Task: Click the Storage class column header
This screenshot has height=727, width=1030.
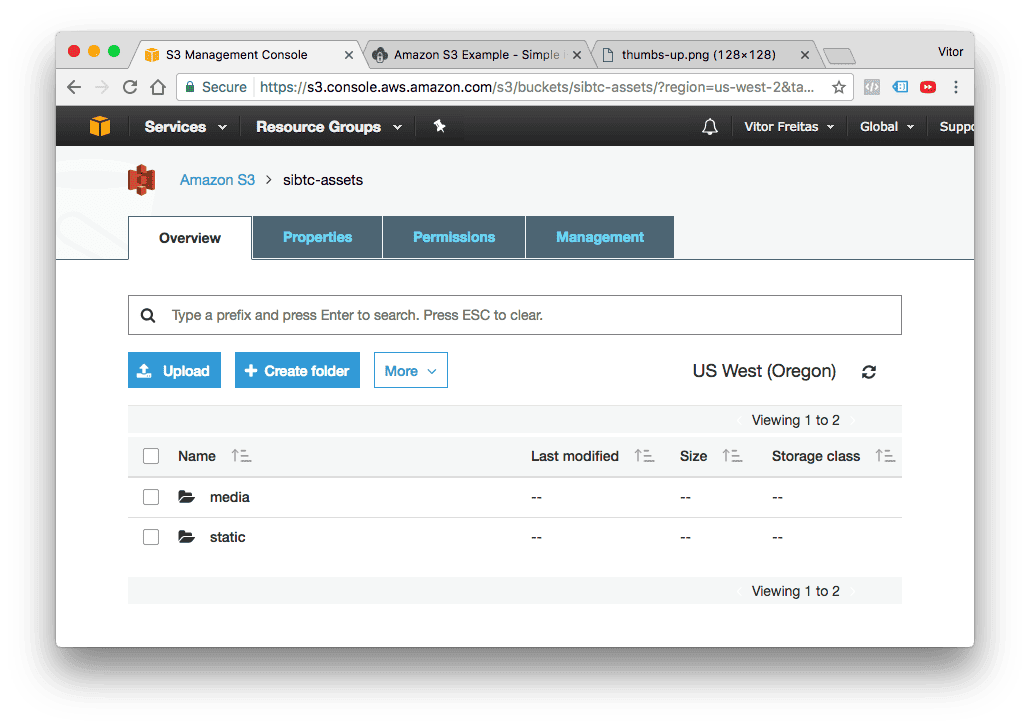Action: [x=815, y=456]
